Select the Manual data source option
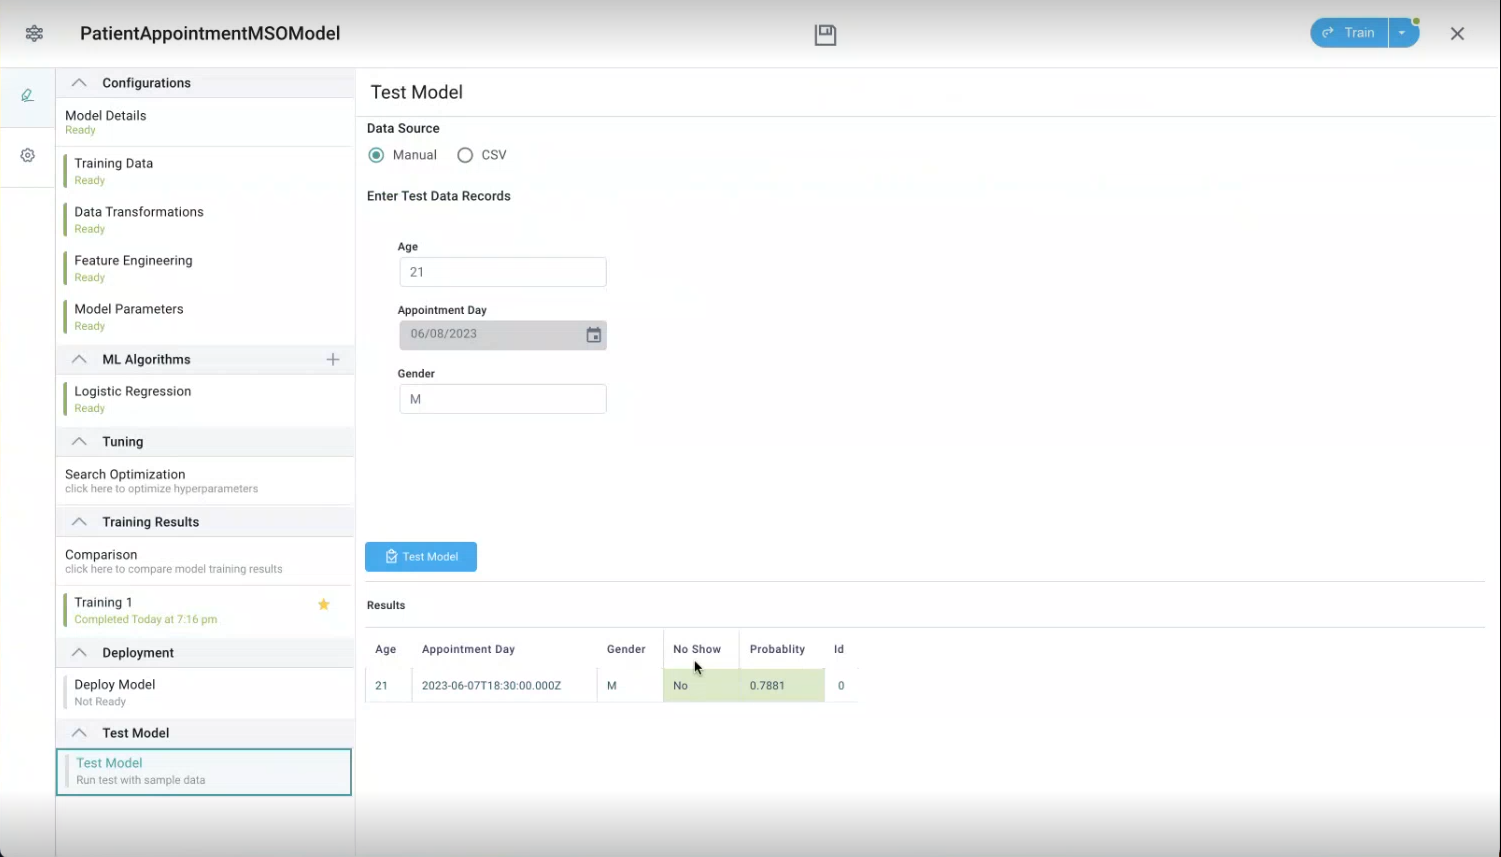 click(377, 155)
